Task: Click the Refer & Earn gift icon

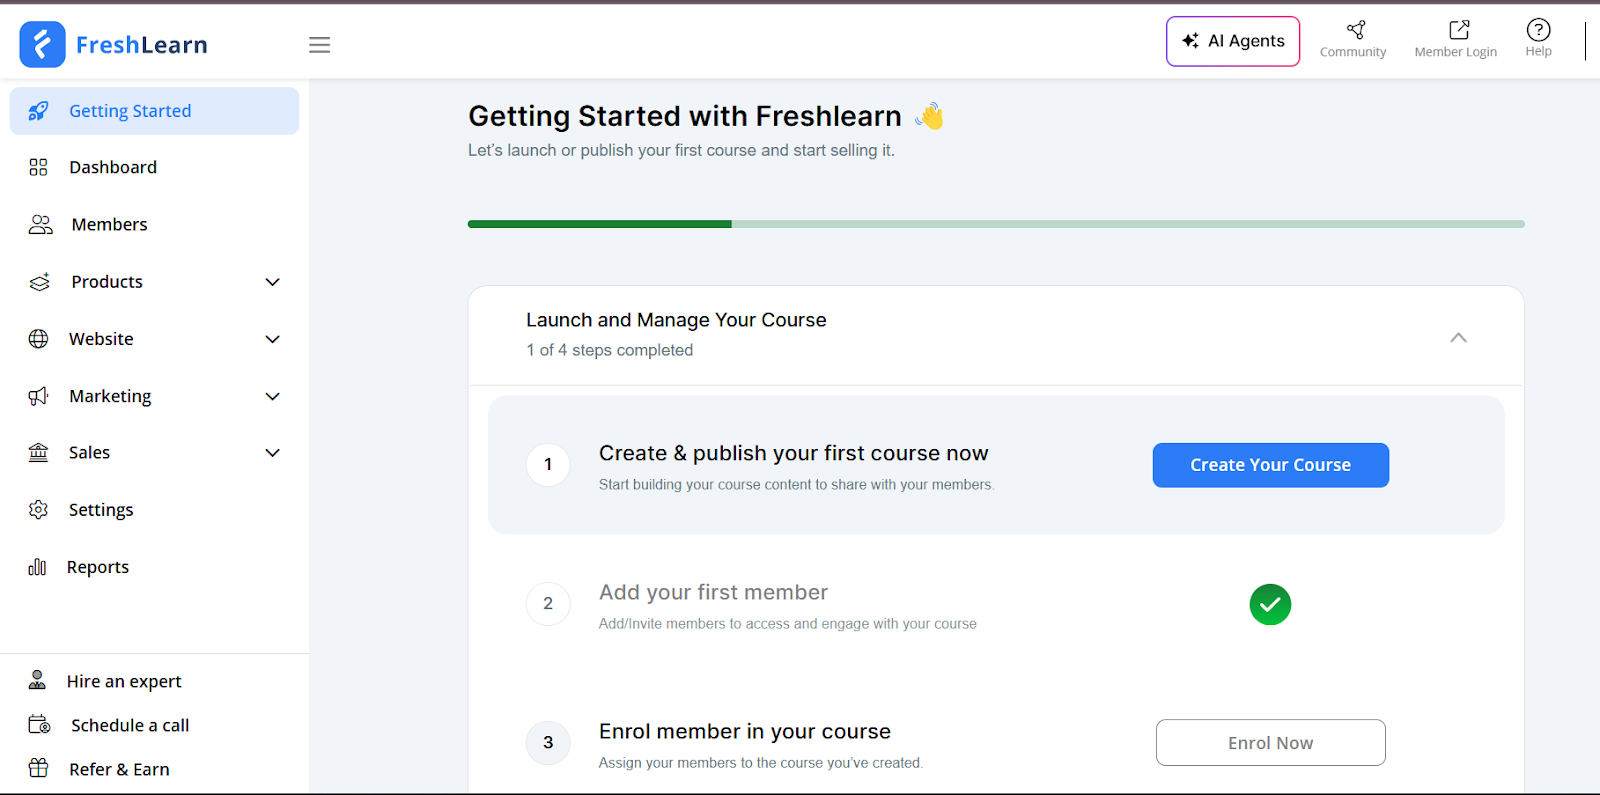Action: tap(39, 768)
